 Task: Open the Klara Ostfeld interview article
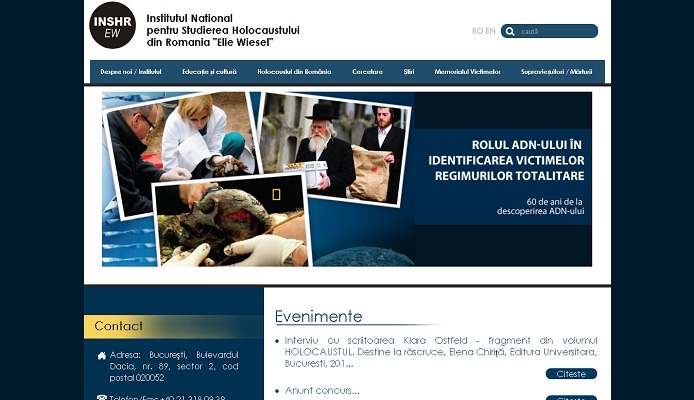441,352
